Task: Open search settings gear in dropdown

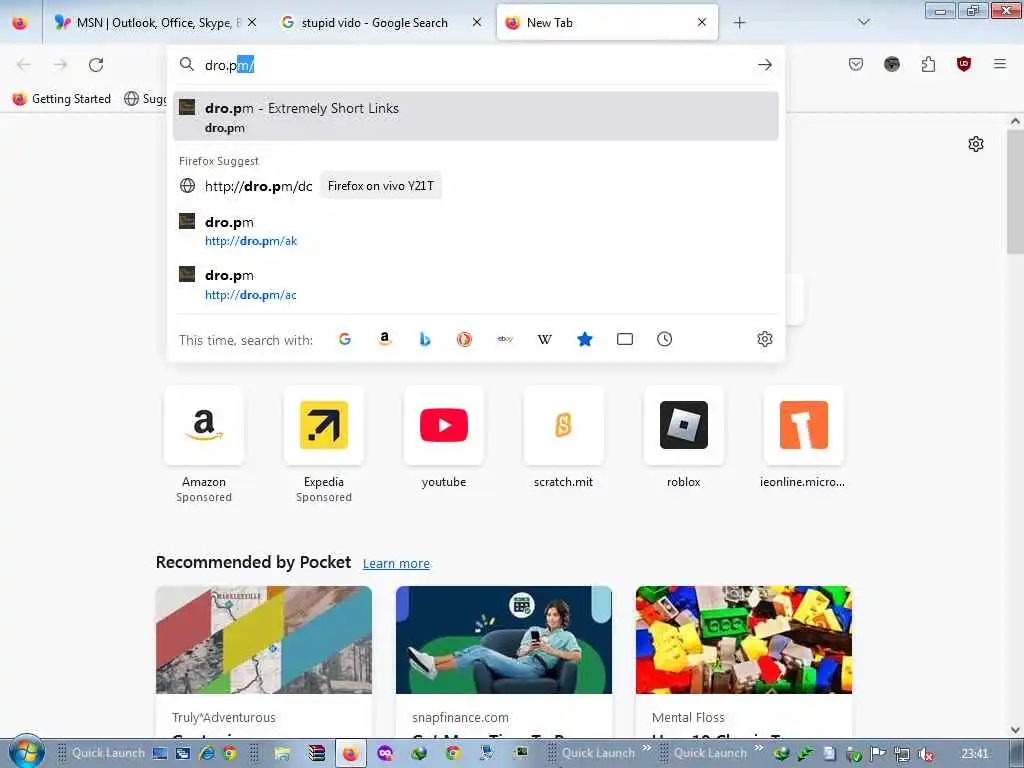Action: coord(765,339)
